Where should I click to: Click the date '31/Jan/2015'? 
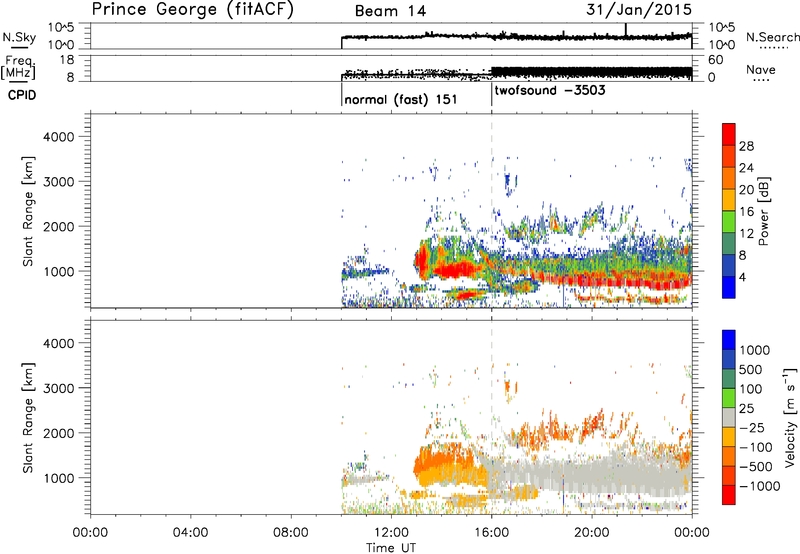click(x=639, y=10)
